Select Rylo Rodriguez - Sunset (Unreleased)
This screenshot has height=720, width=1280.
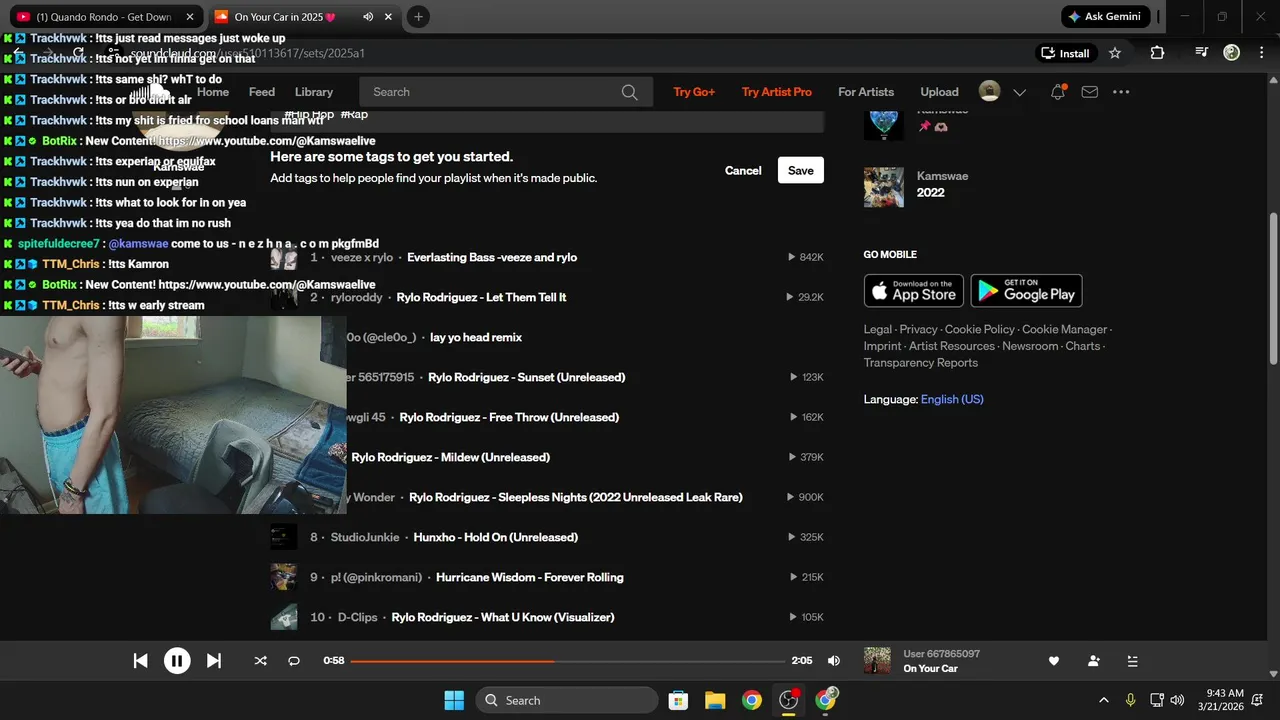[x=526, y=377]
